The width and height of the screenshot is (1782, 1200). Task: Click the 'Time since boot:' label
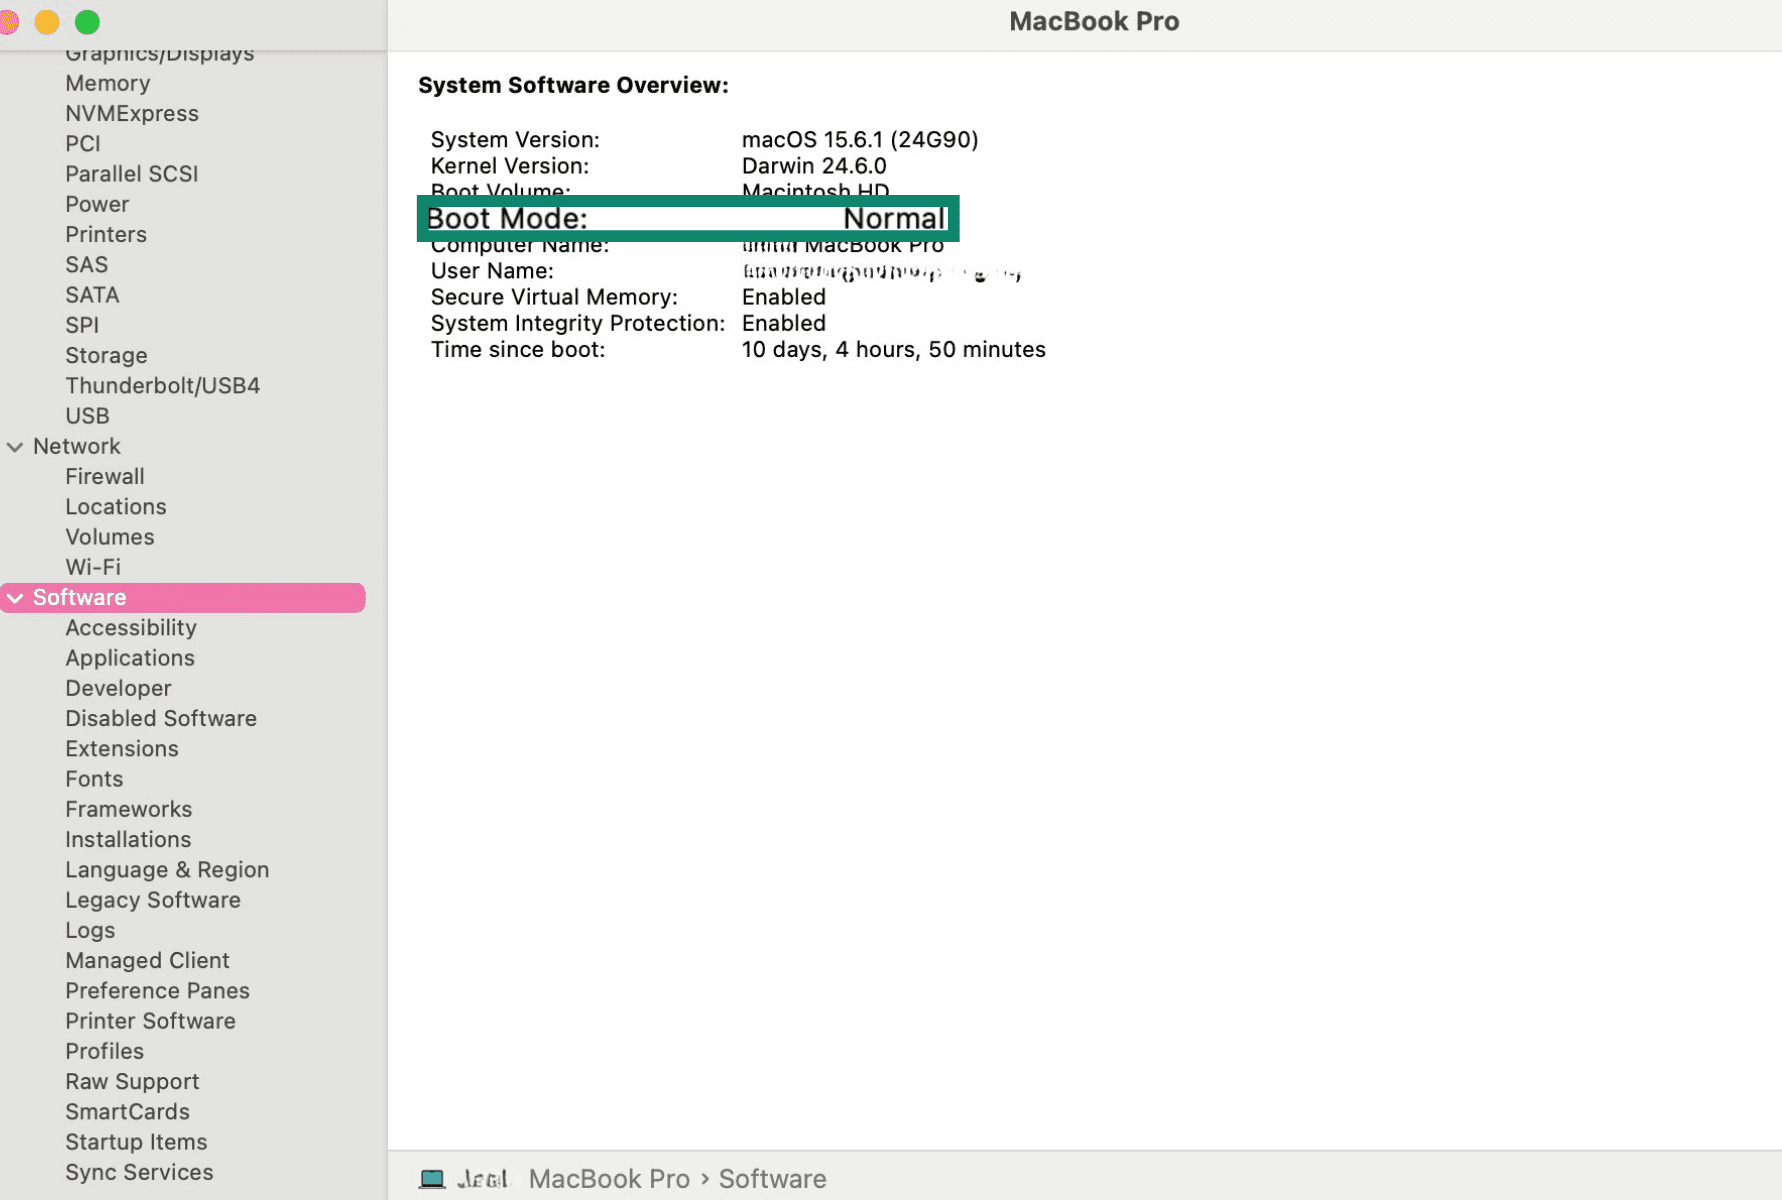click(518, 349)
